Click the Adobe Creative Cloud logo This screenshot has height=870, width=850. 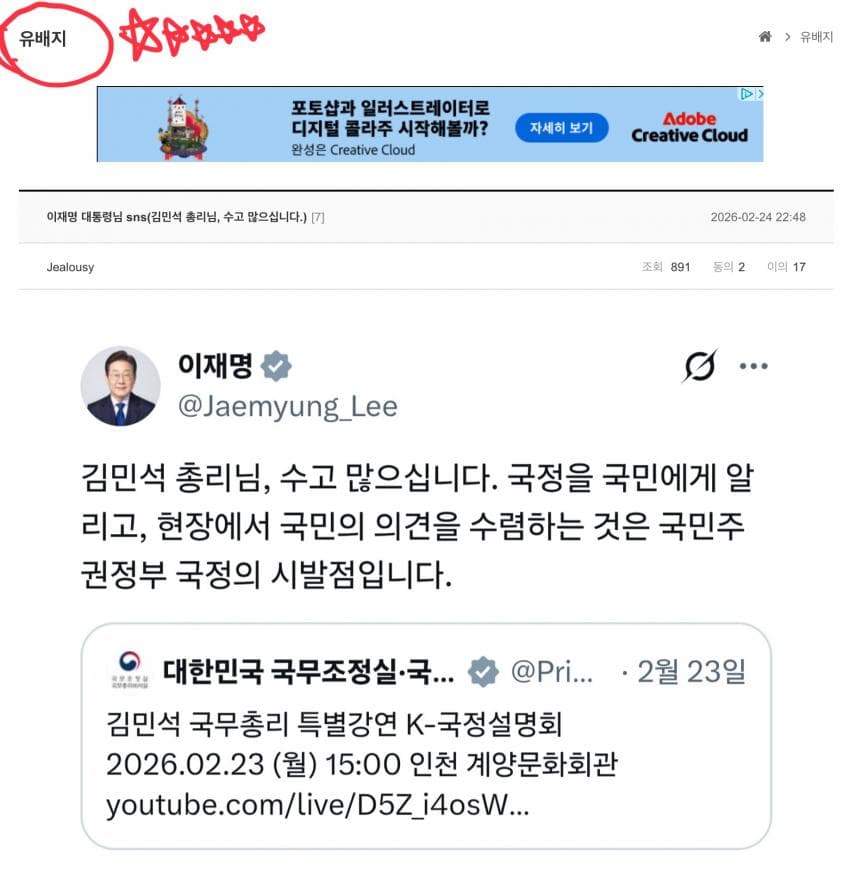point(690,128)
